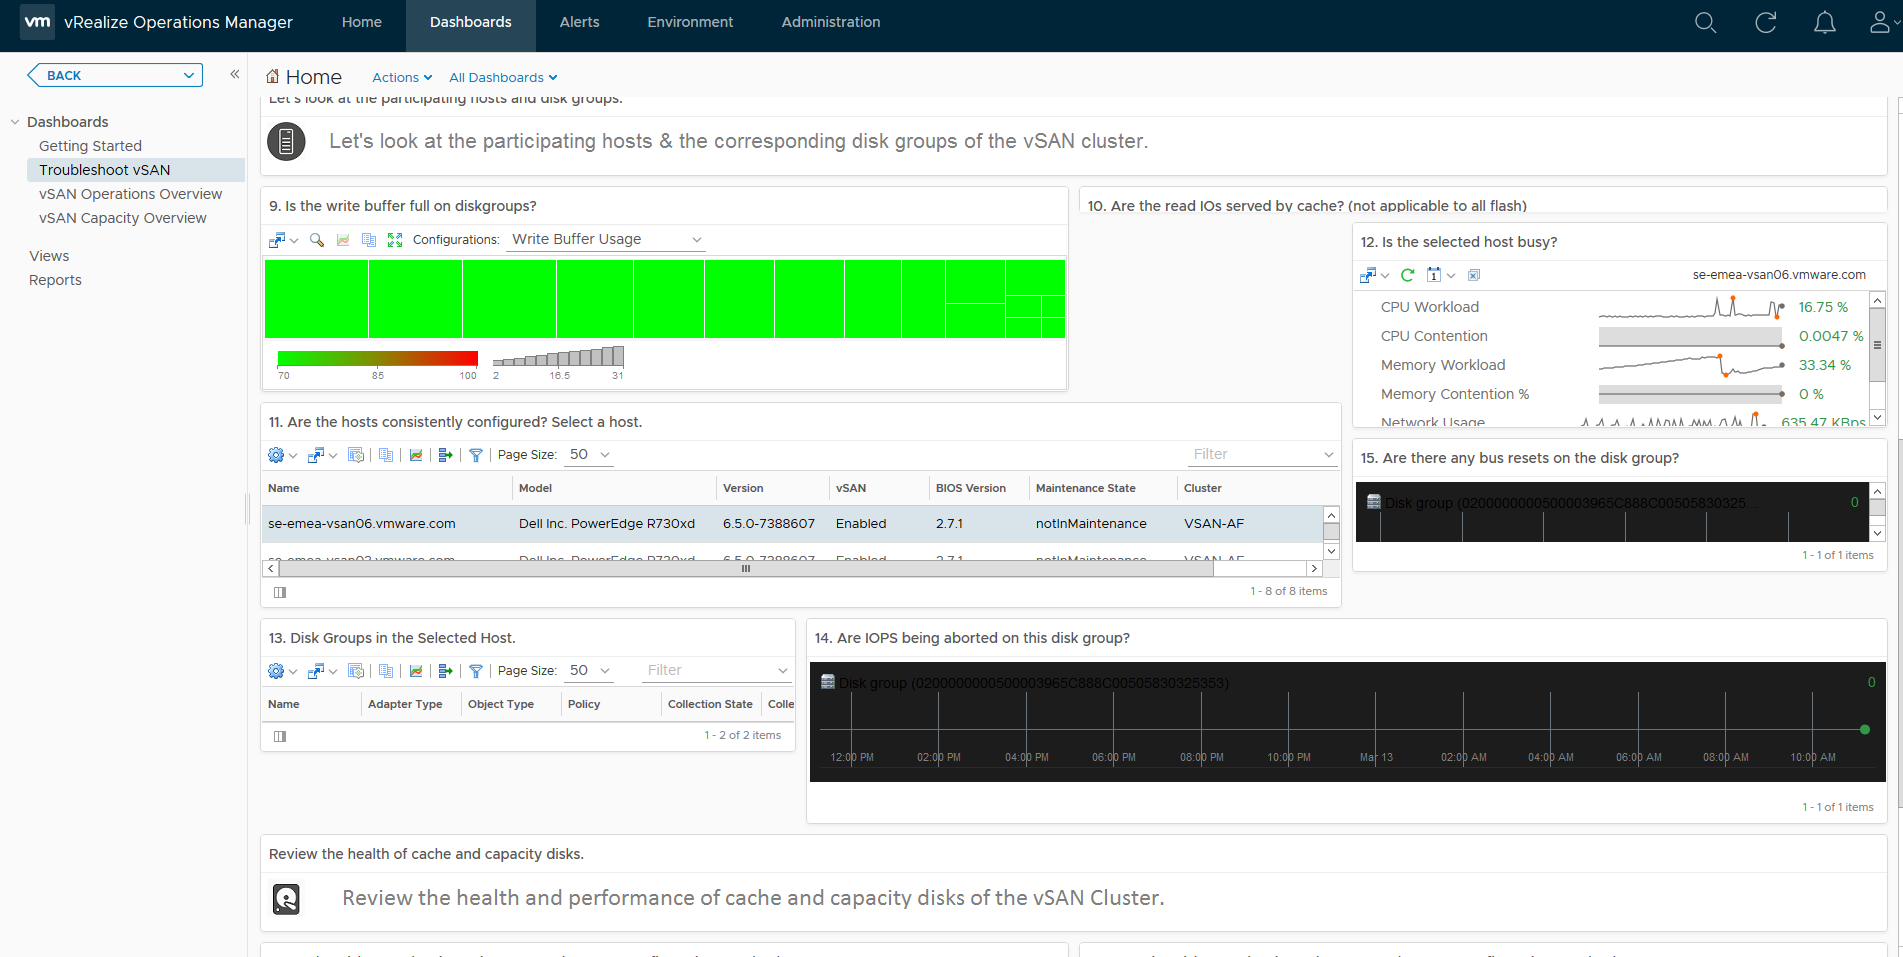Toggle column chooser below widget 13 table

[280, 736]
